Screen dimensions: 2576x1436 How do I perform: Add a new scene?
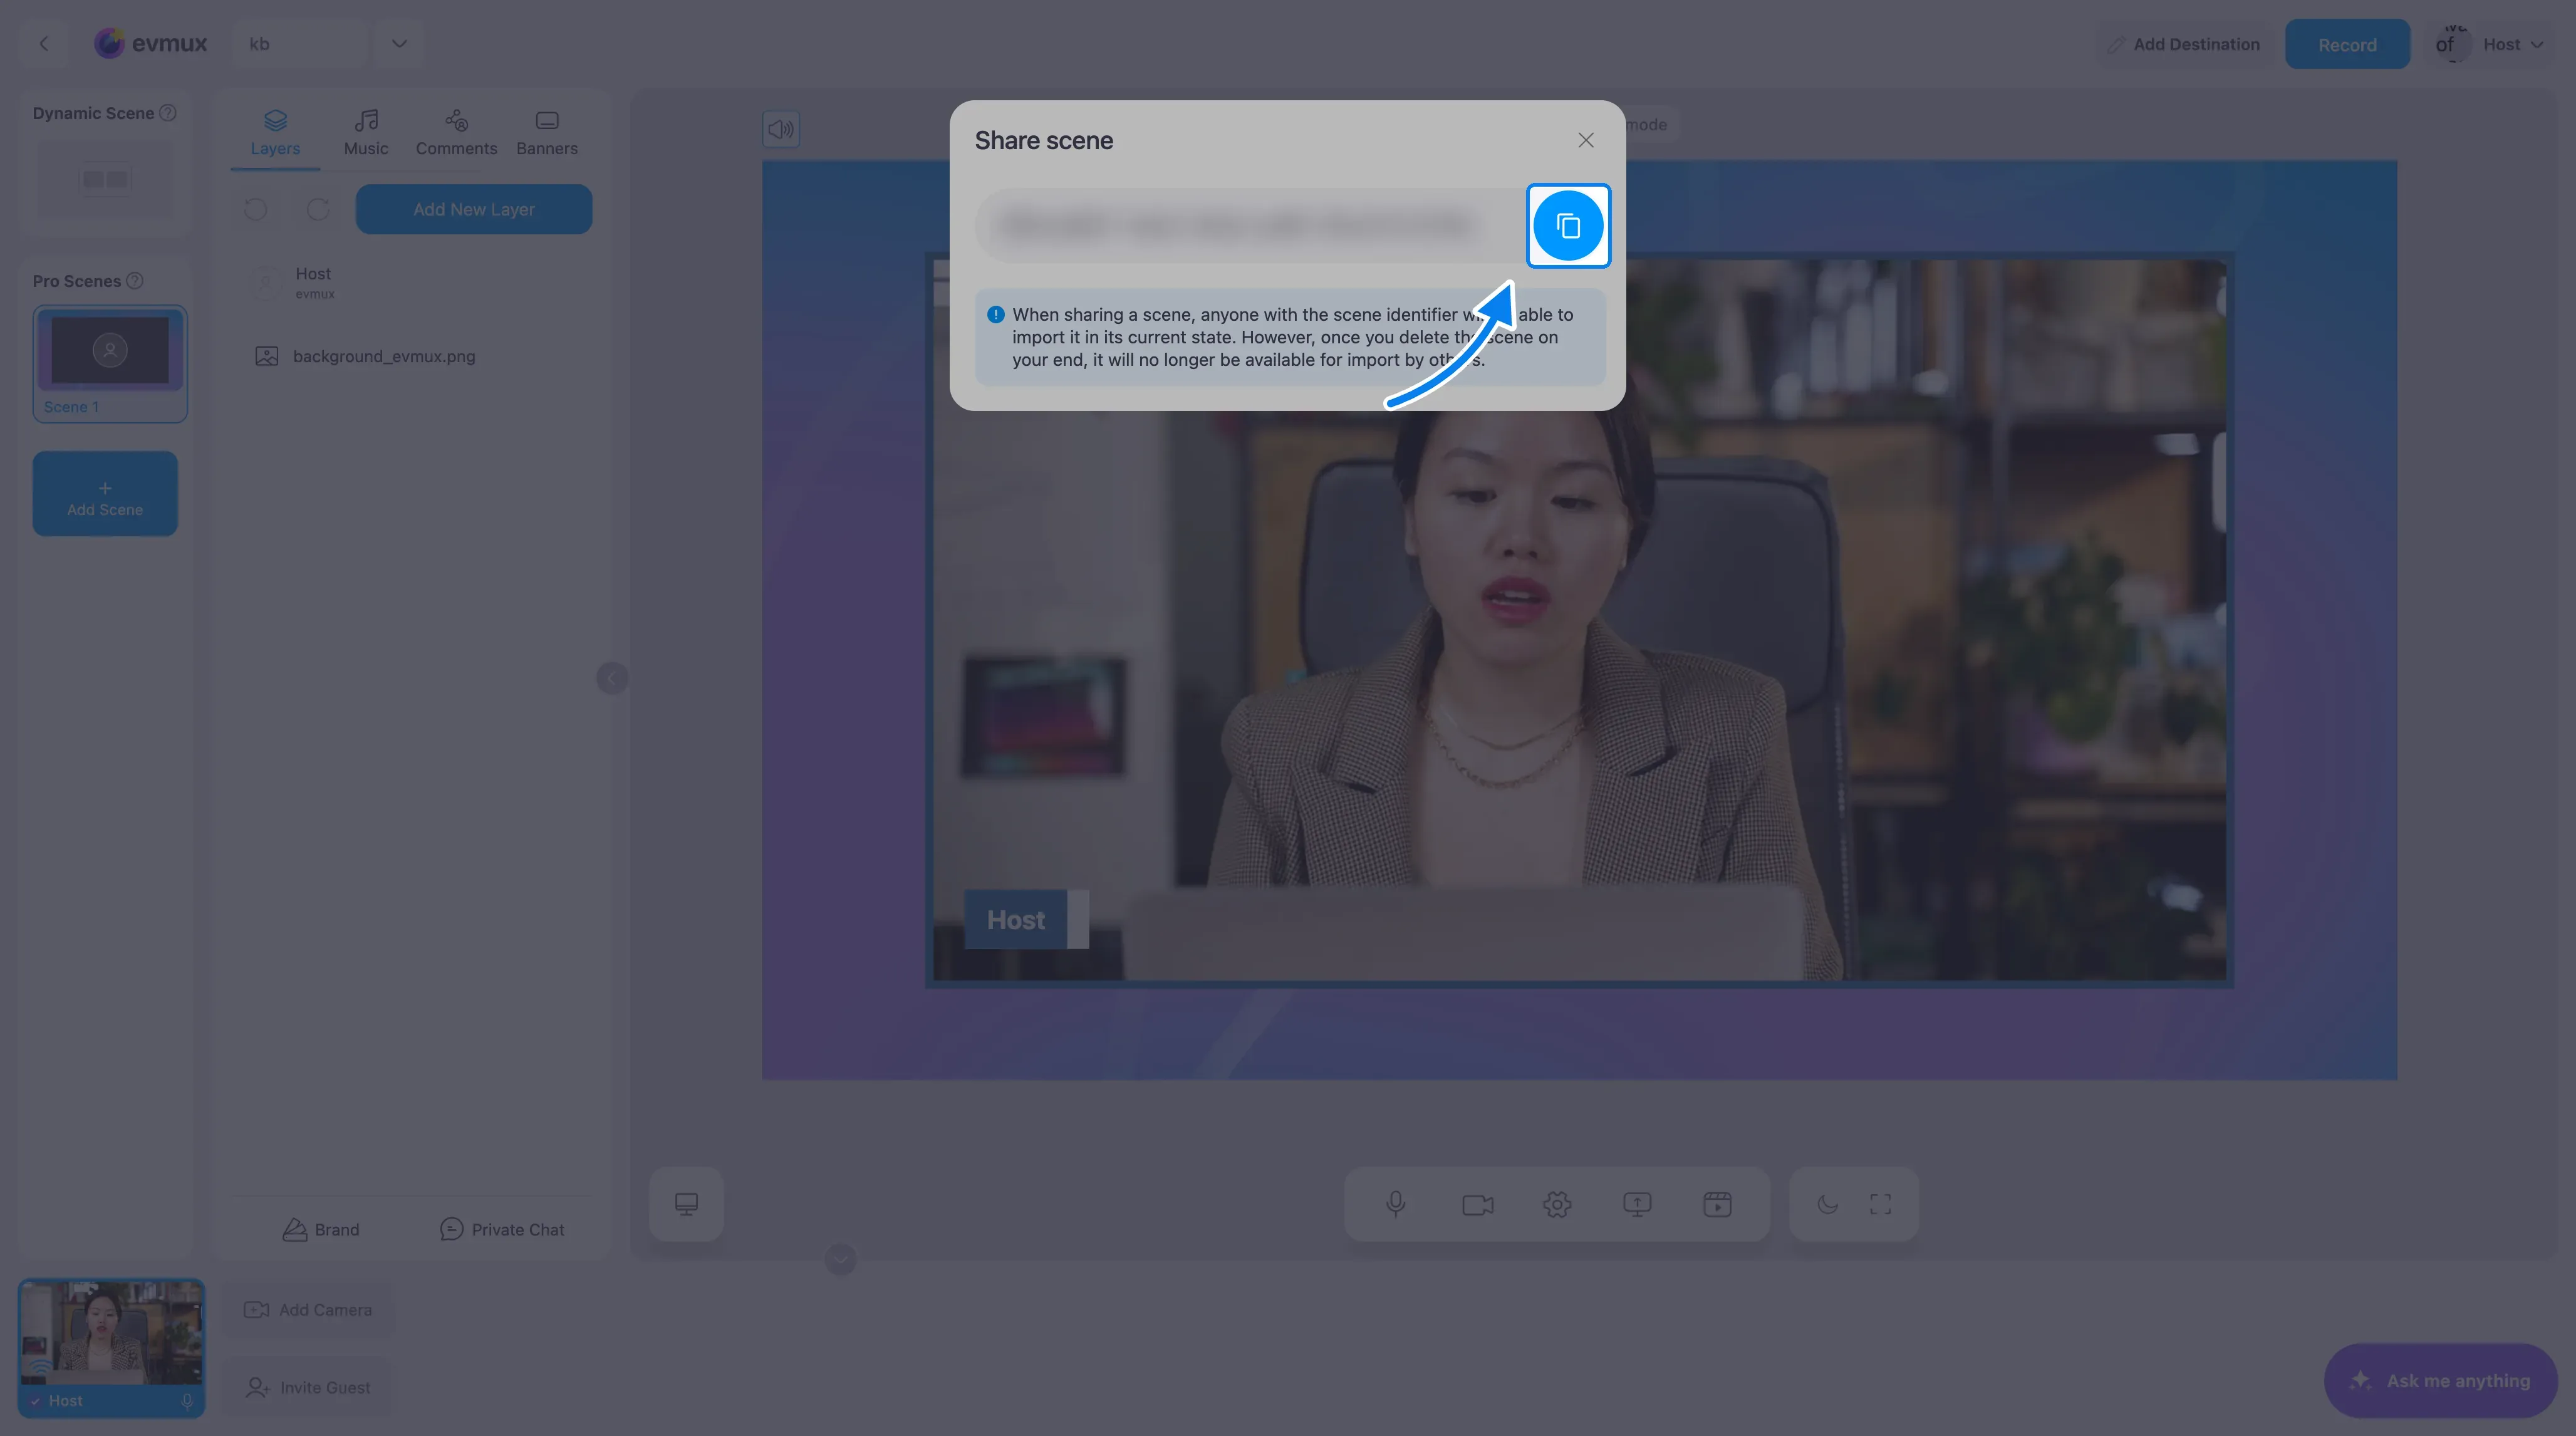(105, 494)
